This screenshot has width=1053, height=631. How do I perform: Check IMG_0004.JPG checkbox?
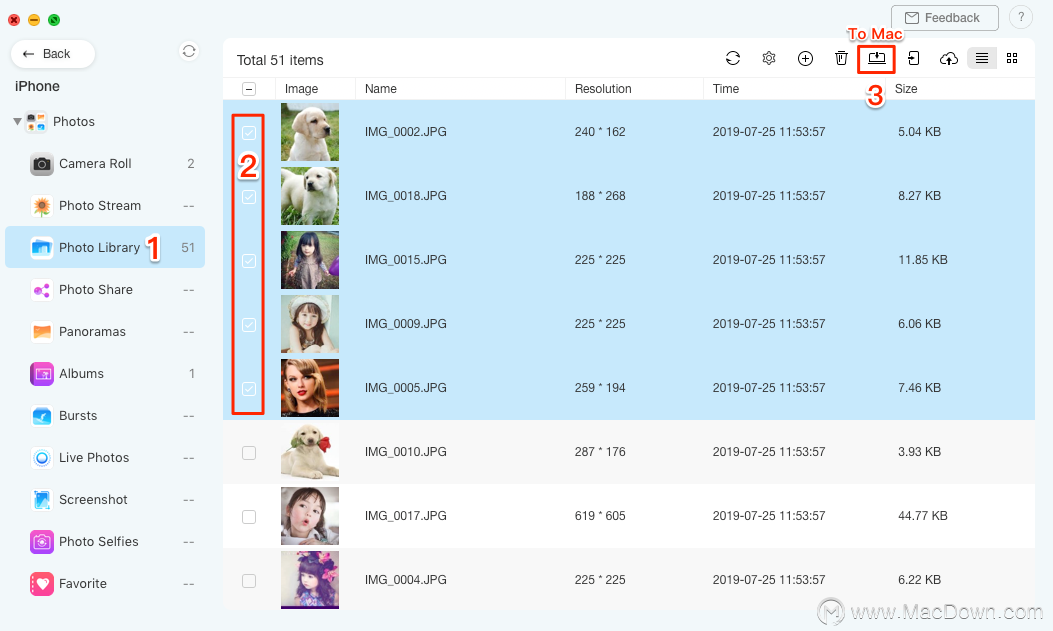tap(248, 581)
